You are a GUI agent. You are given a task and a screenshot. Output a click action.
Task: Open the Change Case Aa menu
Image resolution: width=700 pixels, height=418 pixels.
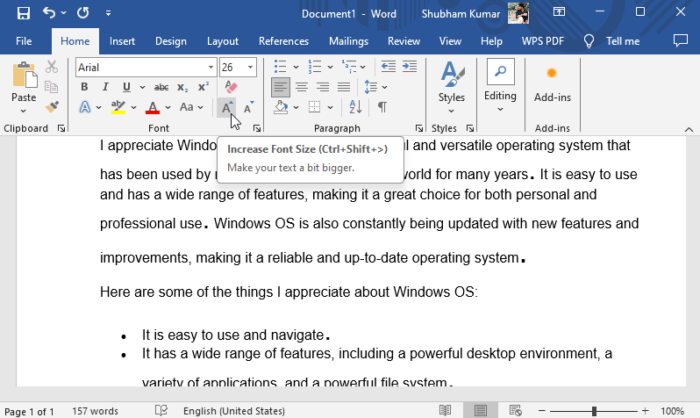click(191, 107)
